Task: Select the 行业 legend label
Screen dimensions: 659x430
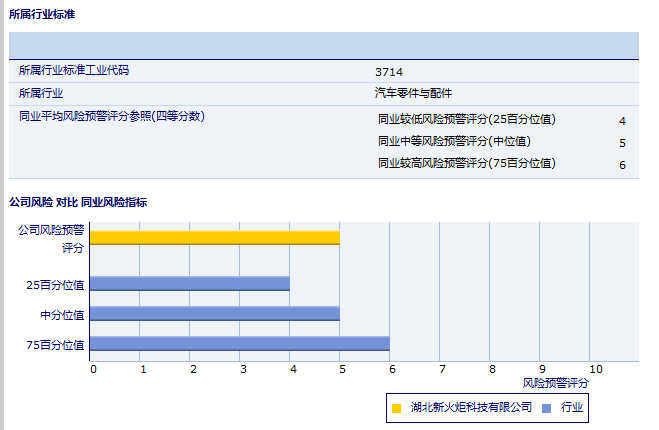Action: [x=572, y=408]
